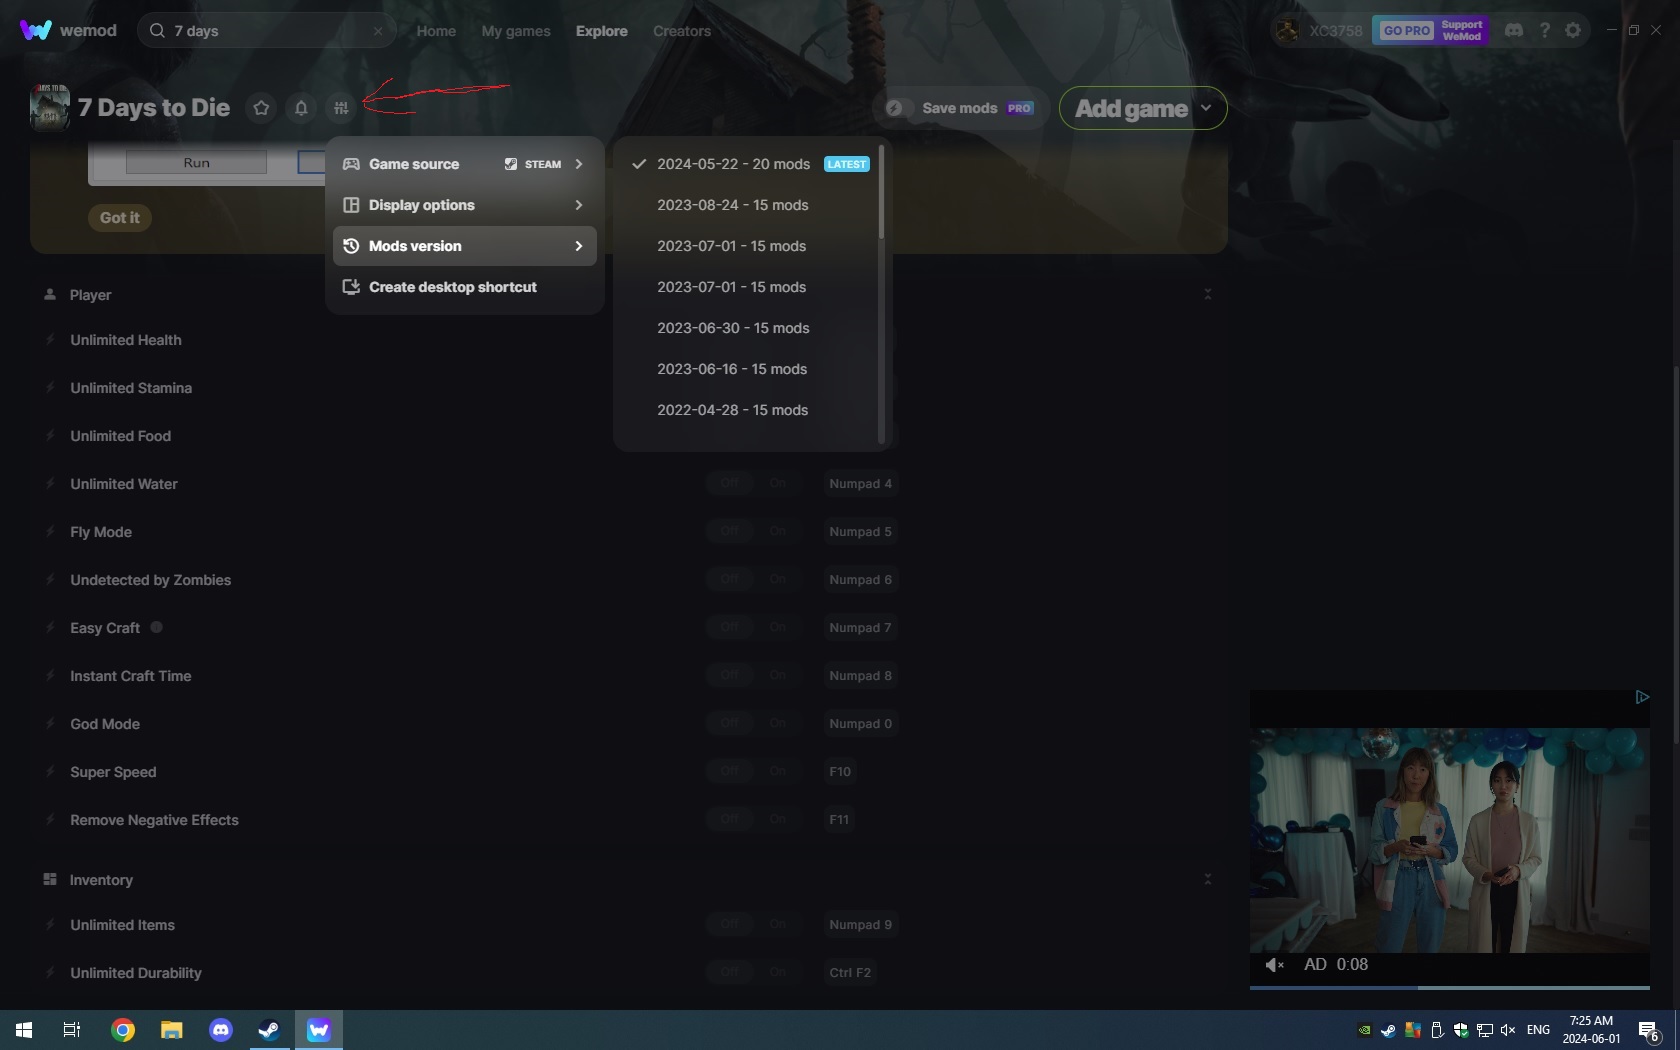The height and width of the screenshot is (1050, 1680).
Task: Click the ad video progress bar
Action: coord(1448,989)
